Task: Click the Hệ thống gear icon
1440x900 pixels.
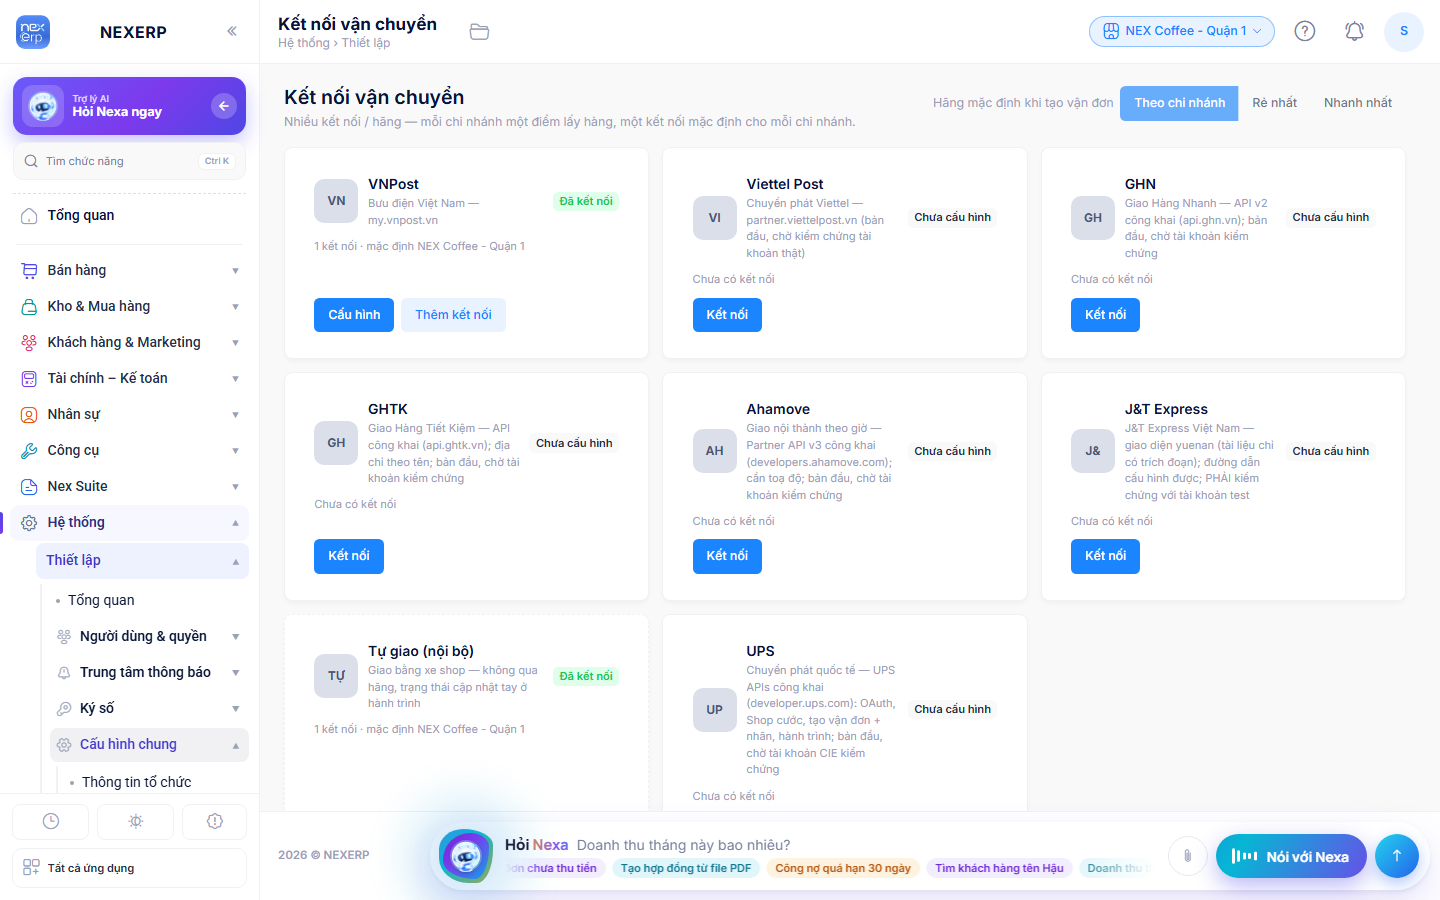Action: tap(29, 523)
